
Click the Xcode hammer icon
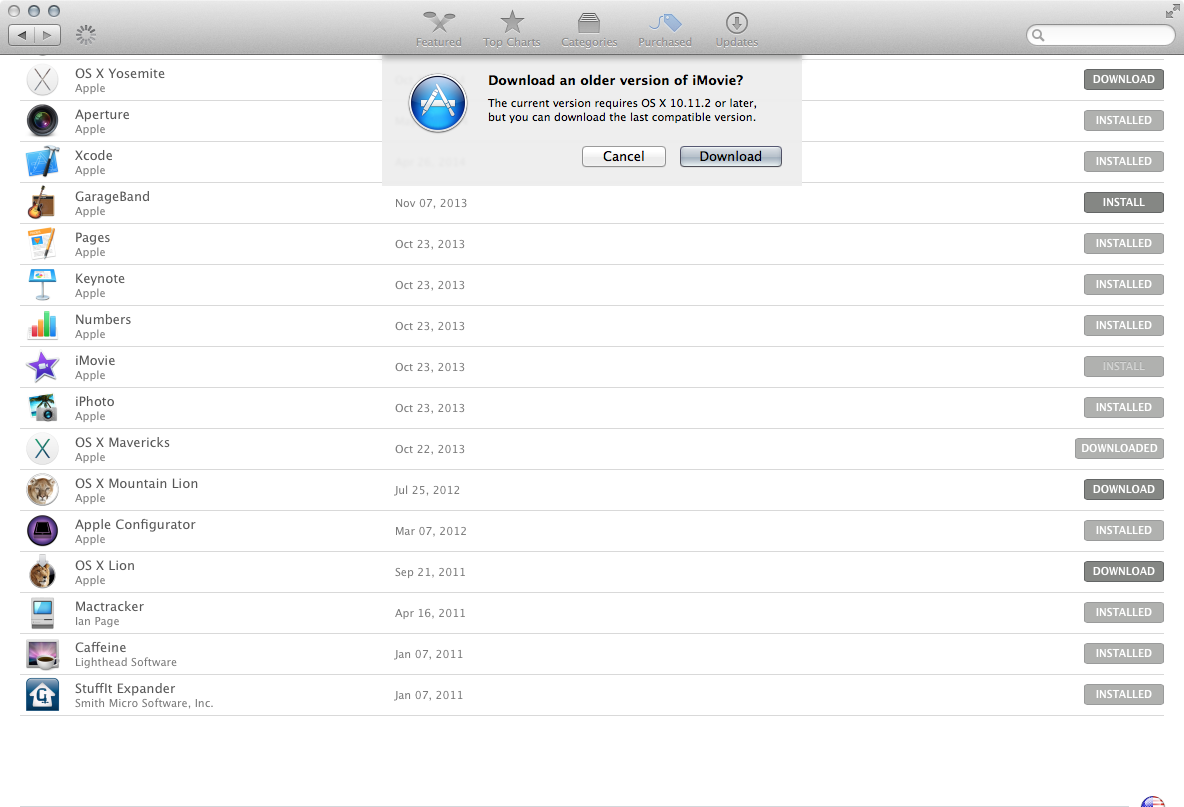(42, 162)
